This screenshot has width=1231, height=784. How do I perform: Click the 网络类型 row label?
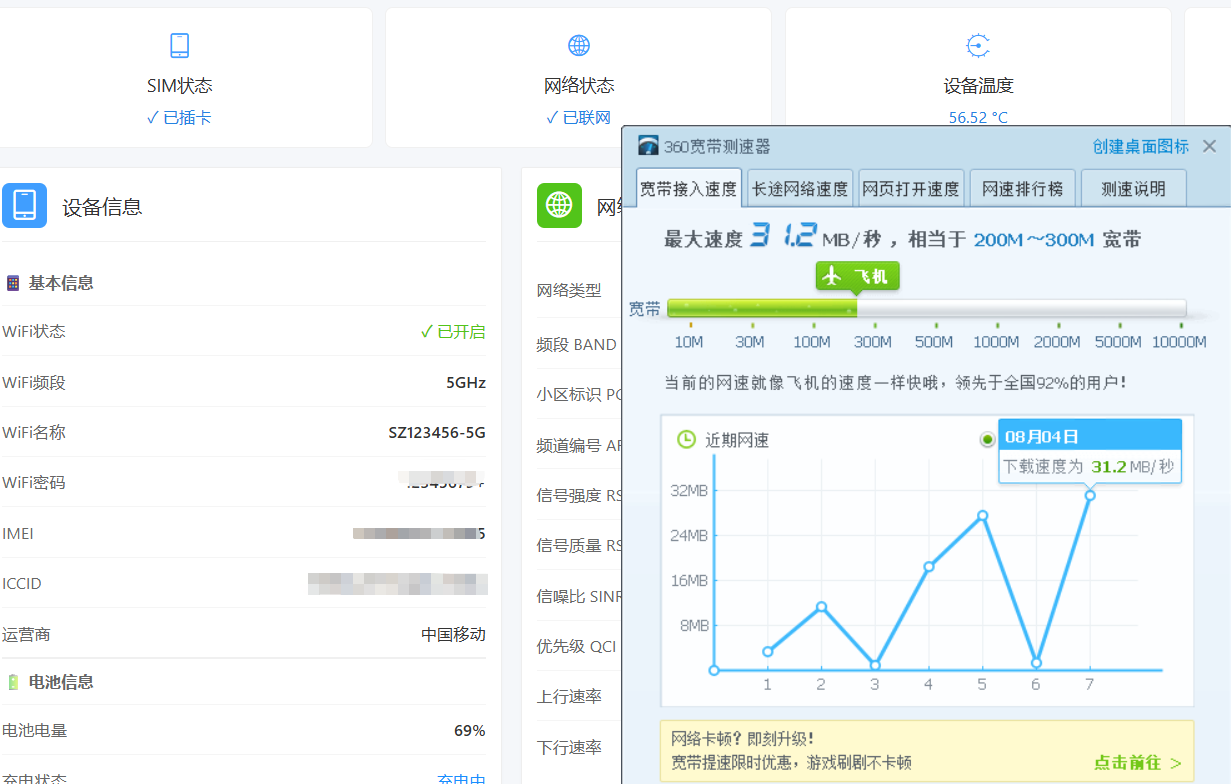click(x=569, y=290)
